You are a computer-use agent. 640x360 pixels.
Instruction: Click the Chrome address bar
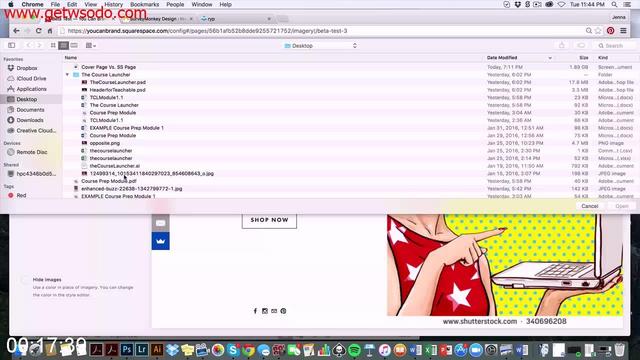[322, 31]
